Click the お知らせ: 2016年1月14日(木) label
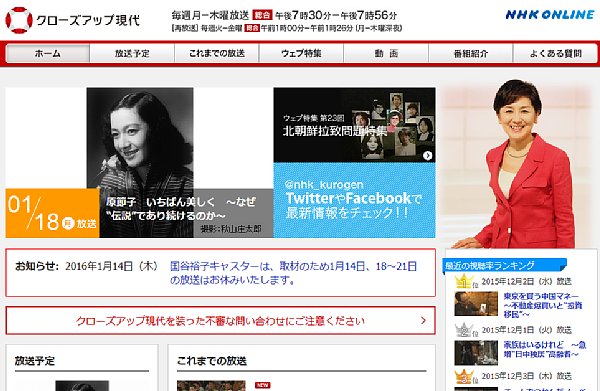The height and width of the screenshot is (391, 600). (86, 266)
